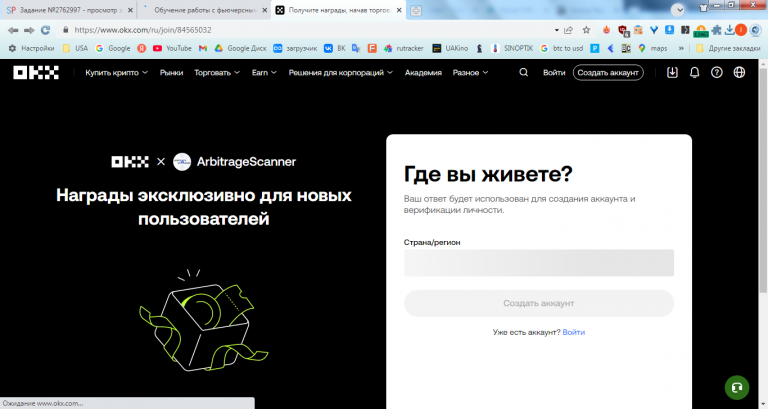Expand the Разное dropdown menu
This screenshot has width=768, height=409.
pos(470,72)
